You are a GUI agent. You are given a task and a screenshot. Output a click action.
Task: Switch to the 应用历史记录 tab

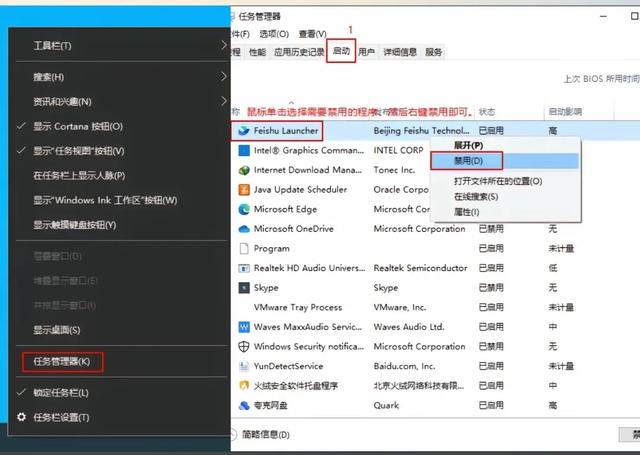click(299, 52)
